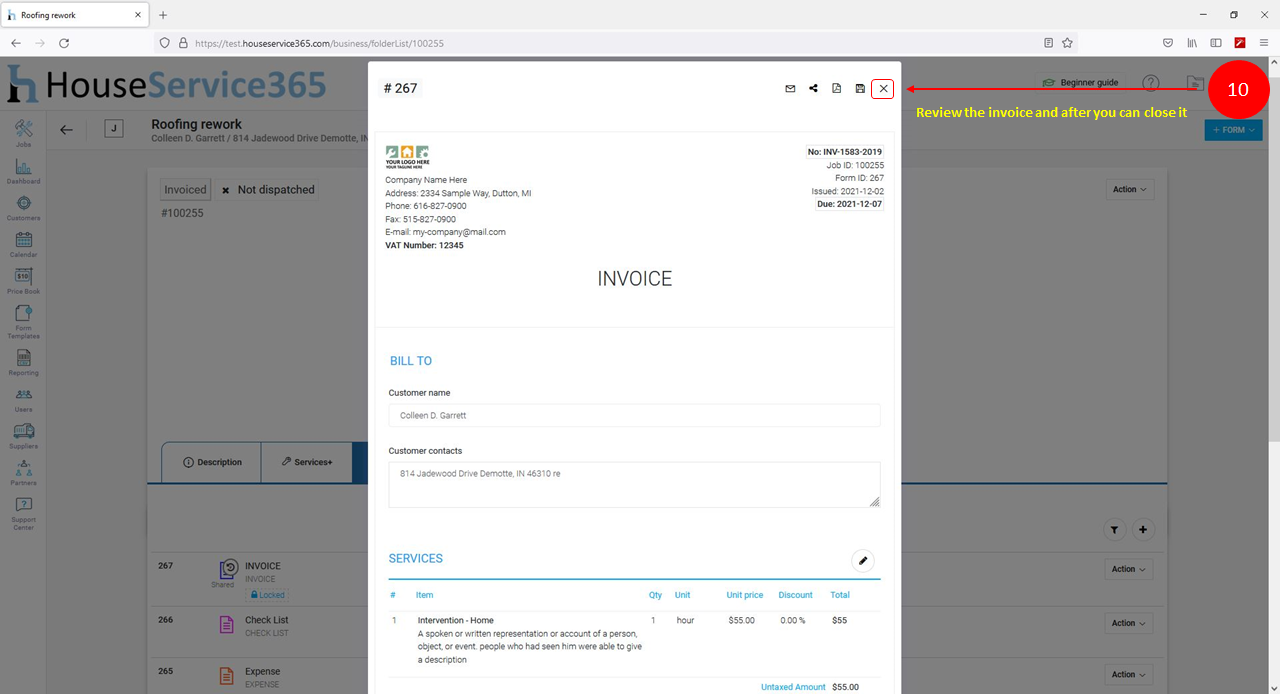The width and height of the screenshot is (1280, 694).
Task: Click the shared INVOICE form icon in row 267
Action: 229,569
